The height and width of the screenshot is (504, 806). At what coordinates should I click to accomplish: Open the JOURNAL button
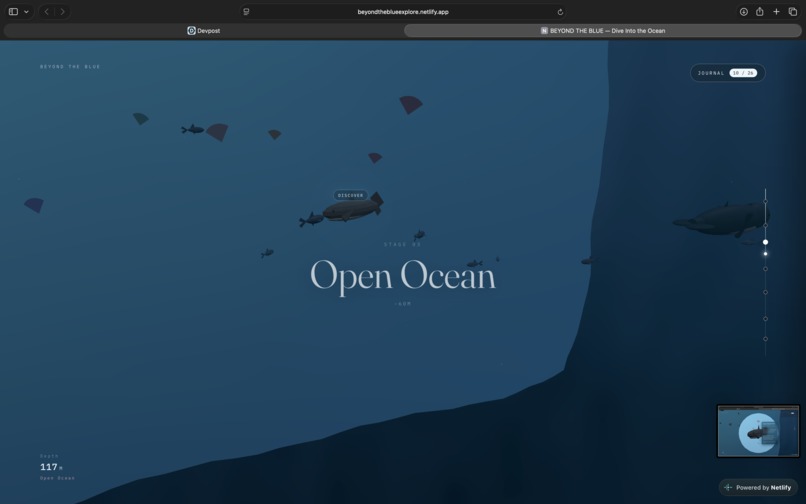point(727,73)
